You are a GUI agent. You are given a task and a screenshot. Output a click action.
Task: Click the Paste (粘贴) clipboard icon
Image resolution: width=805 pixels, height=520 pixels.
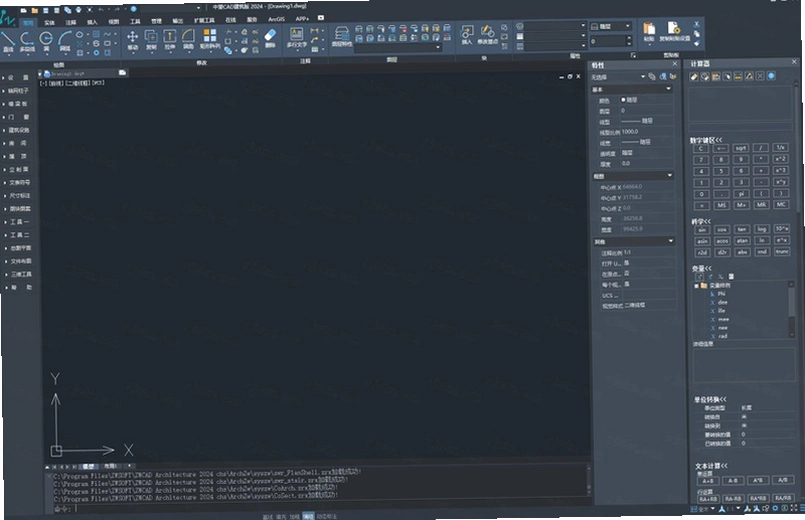(x=649, y=31)
